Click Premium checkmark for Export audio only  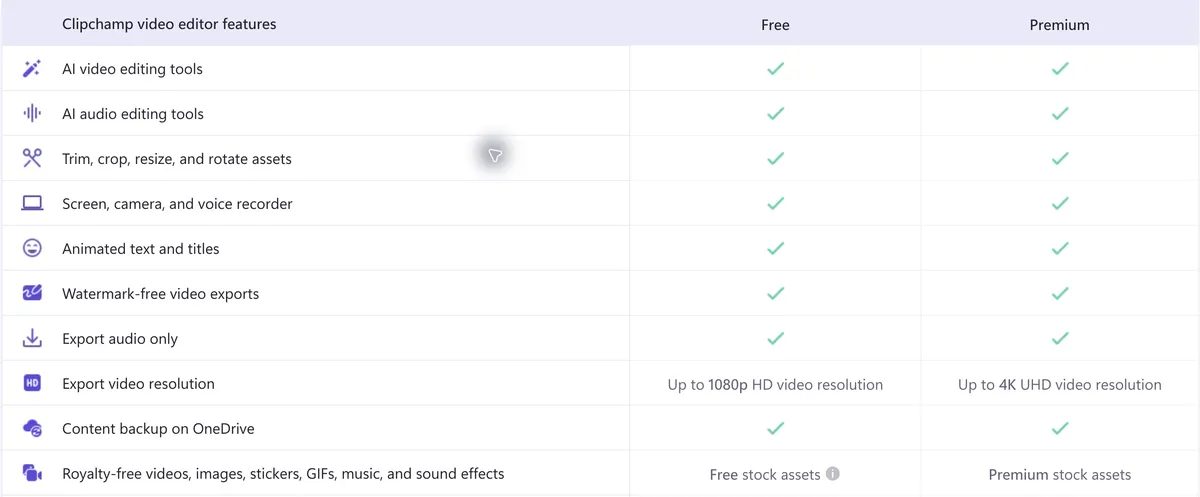point(1060,339)
